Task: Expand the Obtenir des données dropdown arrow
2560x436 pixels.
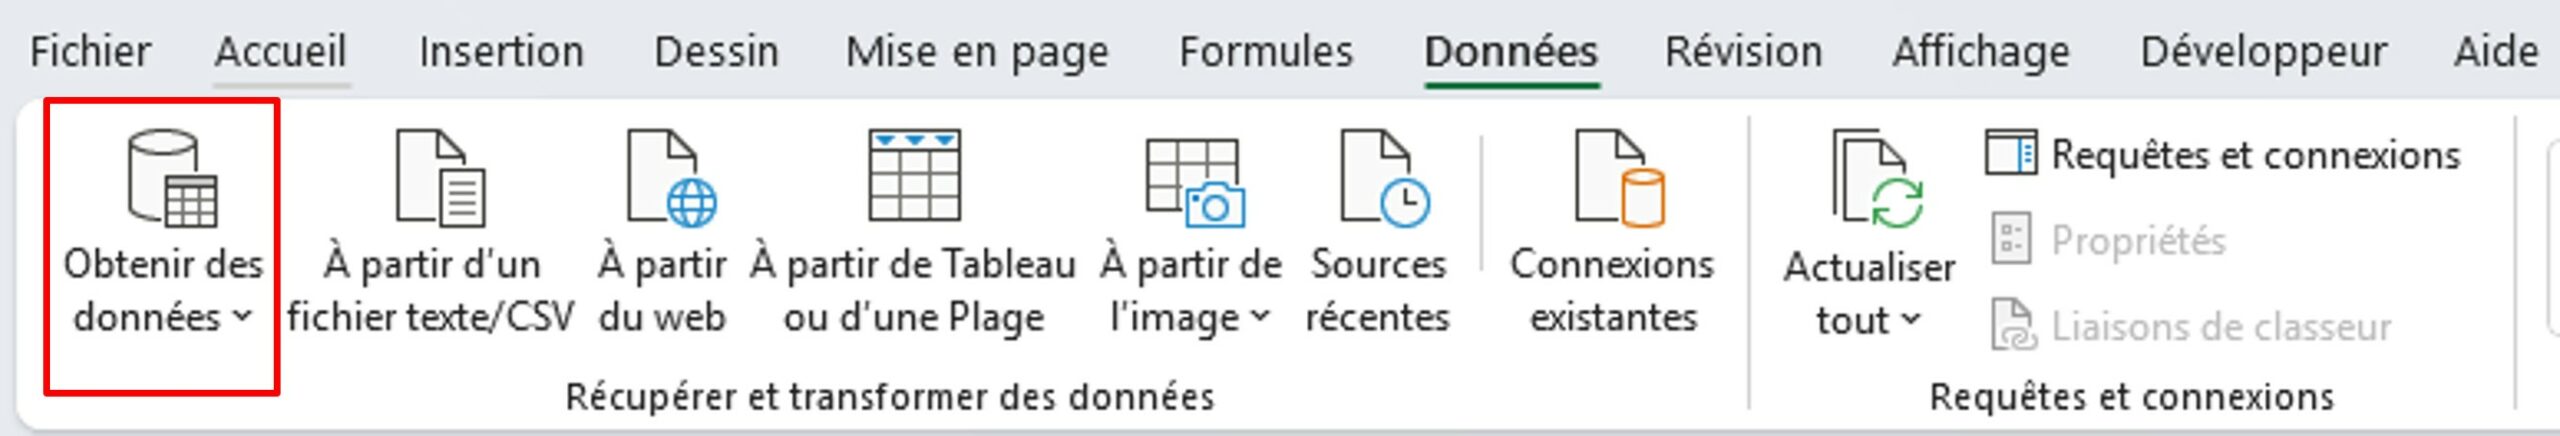Action: 242,316
